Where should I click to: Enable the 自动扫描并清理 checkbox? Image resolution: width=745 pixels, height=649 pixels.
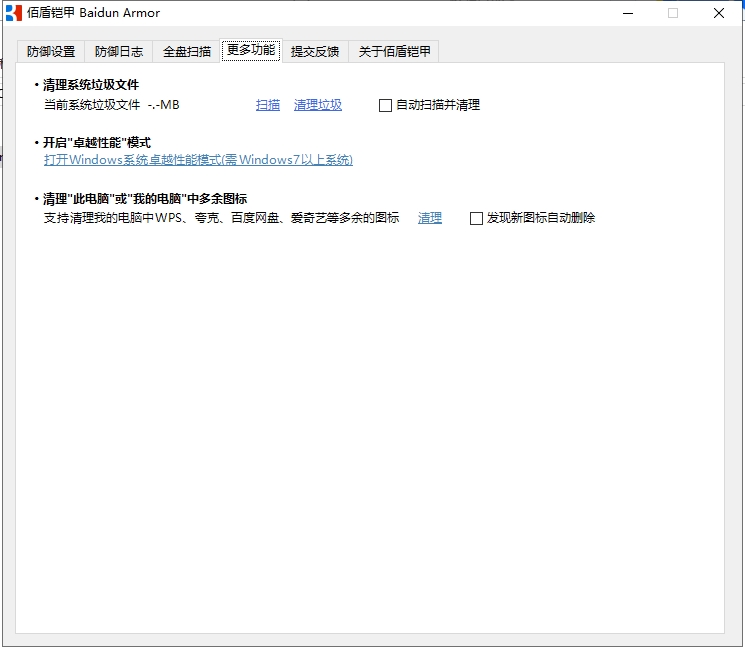(385, 106)
